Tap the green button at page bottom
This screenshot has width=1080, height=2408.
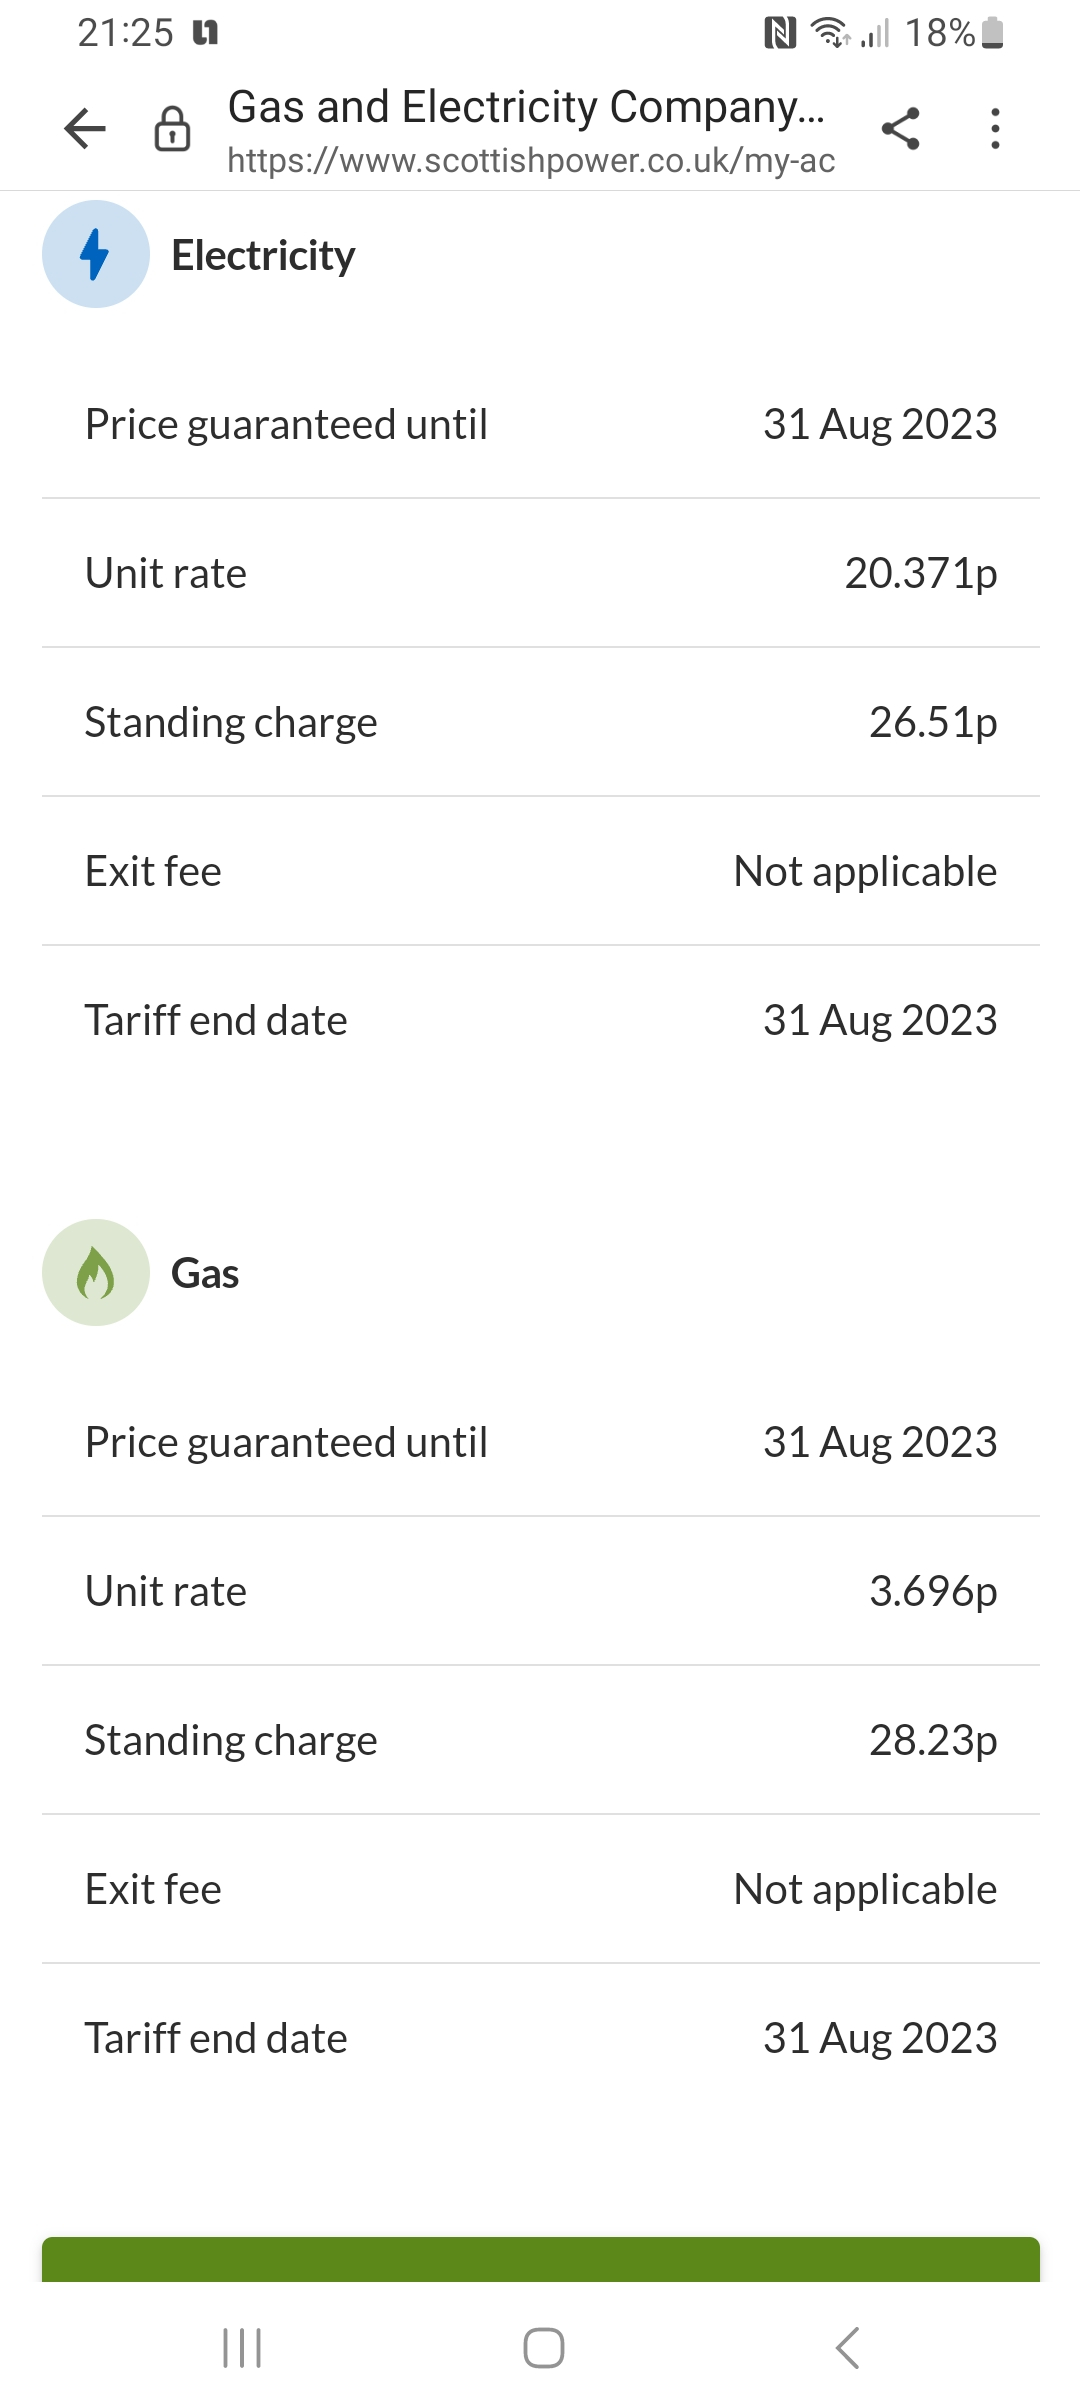point(540,2260)
